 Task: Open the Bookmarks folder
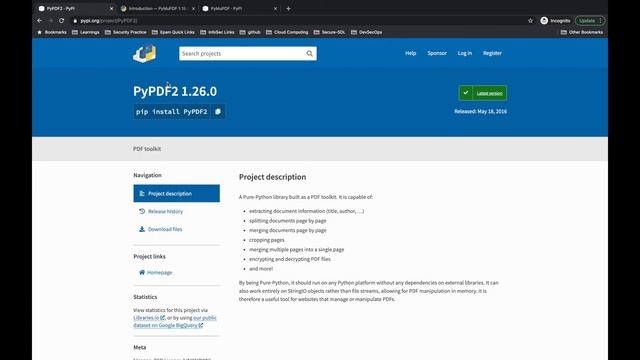click(x=52, y=32)
